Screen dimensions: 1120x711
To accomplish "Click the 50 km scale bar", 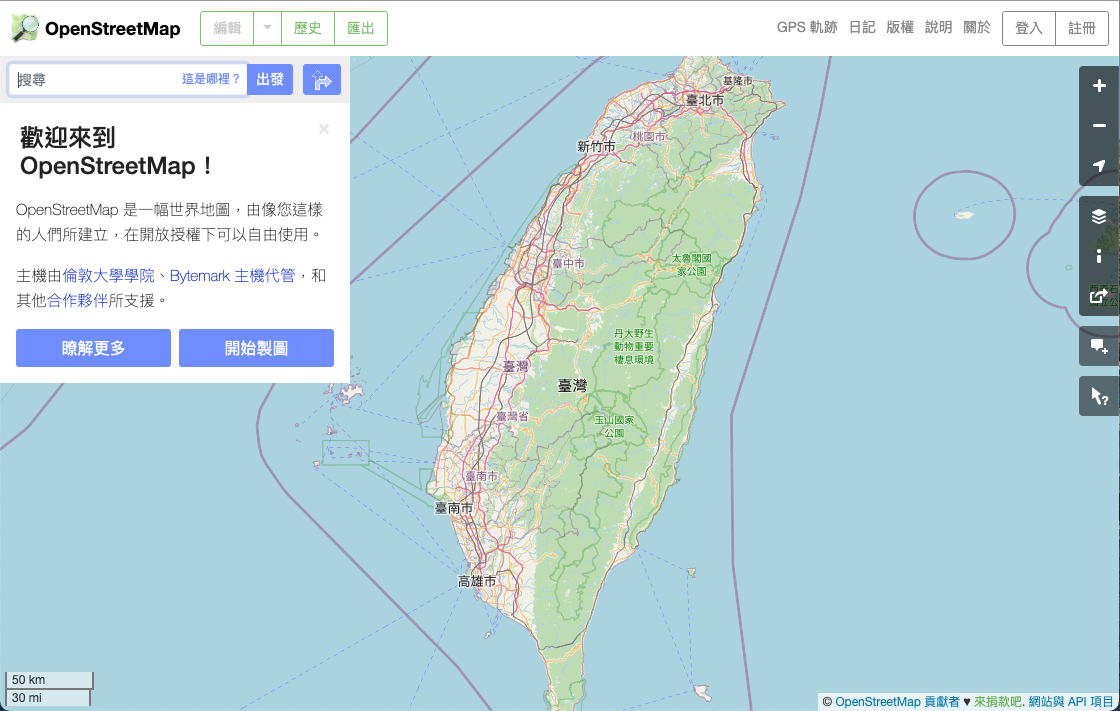I will tap(50, 680).
